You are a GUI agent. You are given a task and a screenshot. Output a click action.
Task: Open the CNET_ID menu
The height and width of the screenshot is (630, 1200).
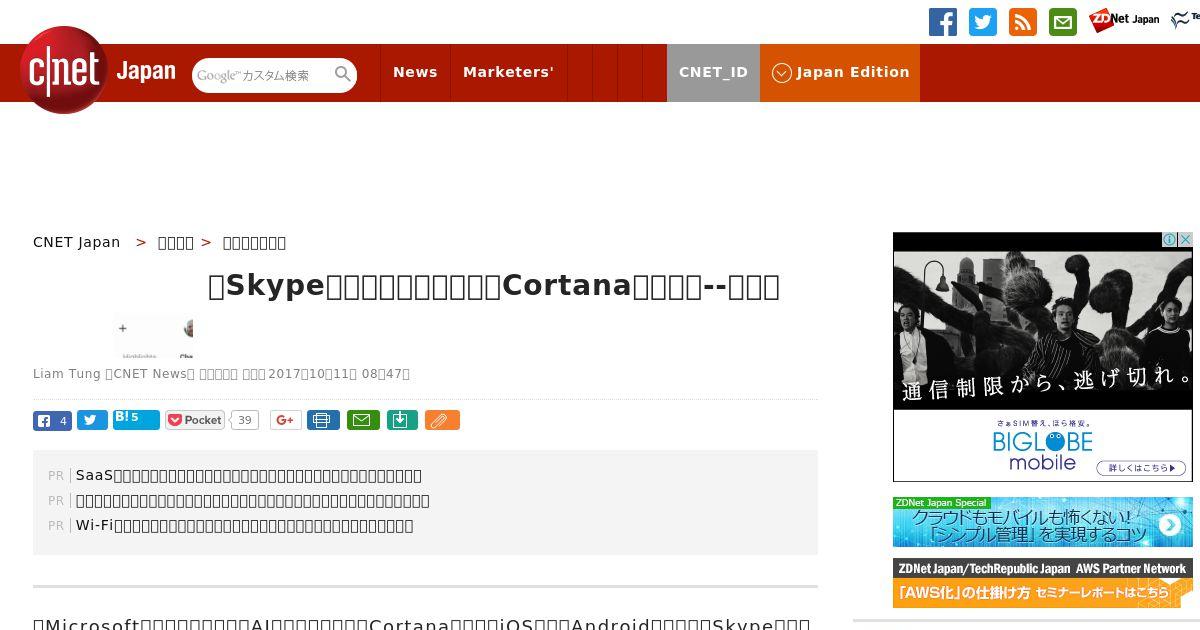coord(713,72)
